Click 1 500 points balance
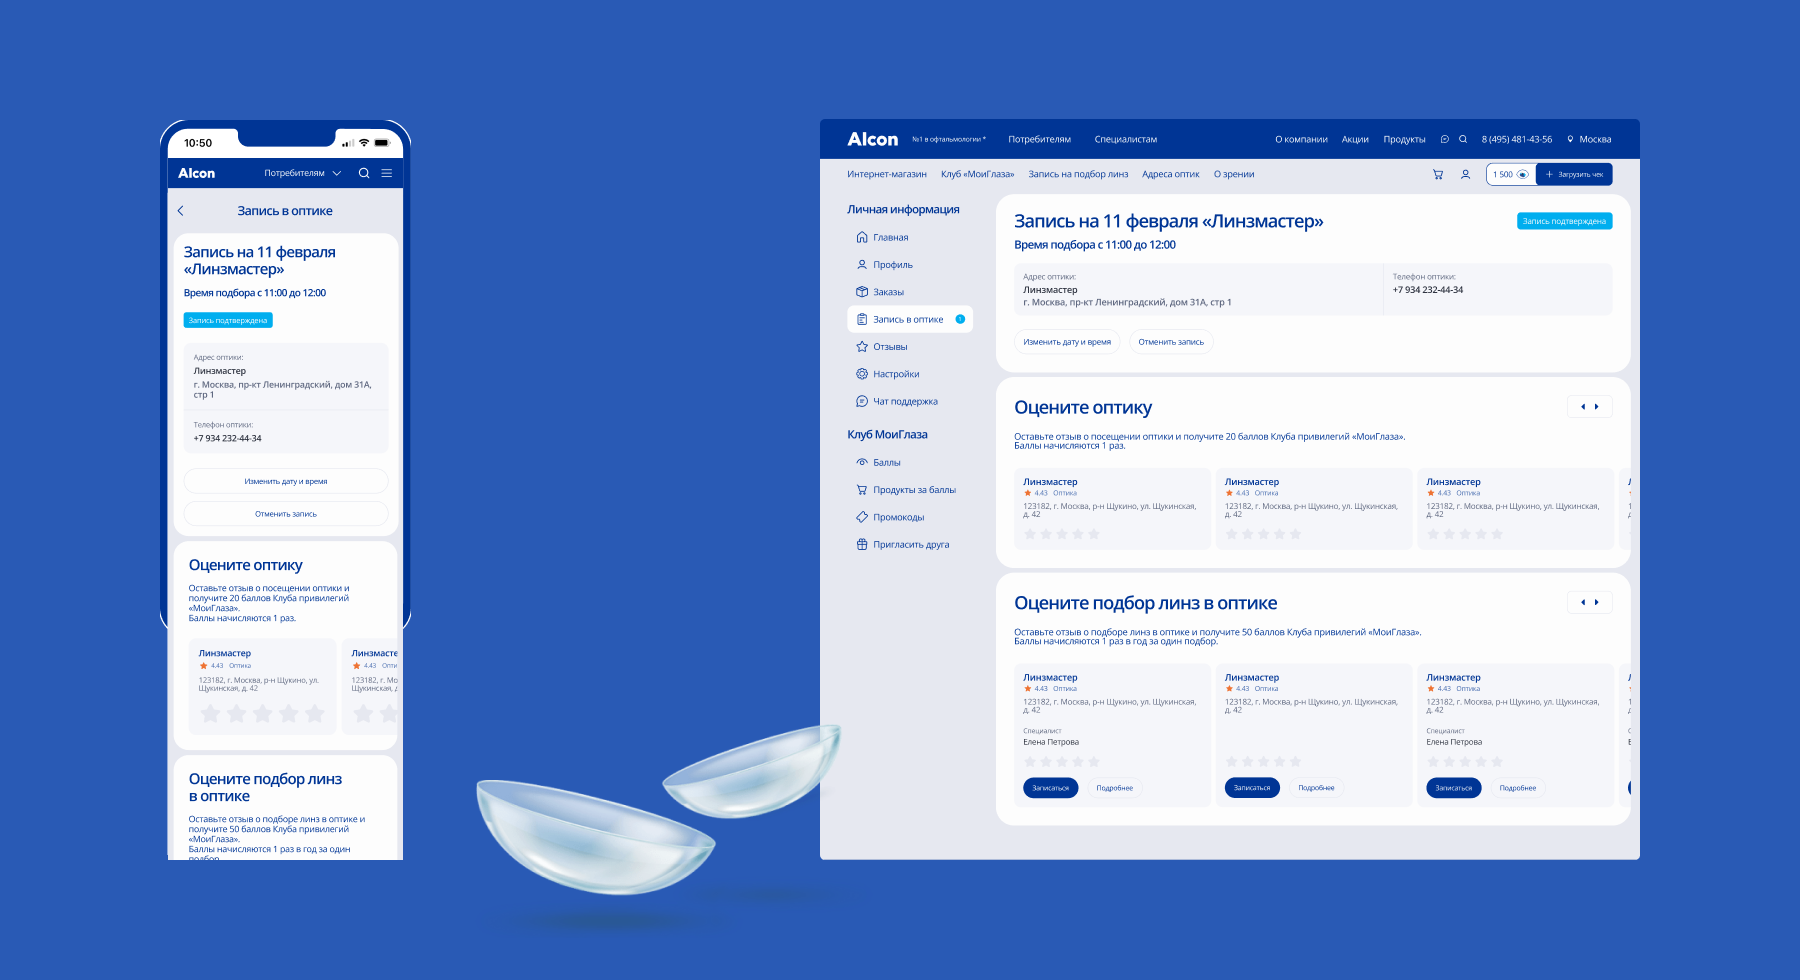Image resolution: width=1800 pixels, height=980 pixels. (1503, 174)
